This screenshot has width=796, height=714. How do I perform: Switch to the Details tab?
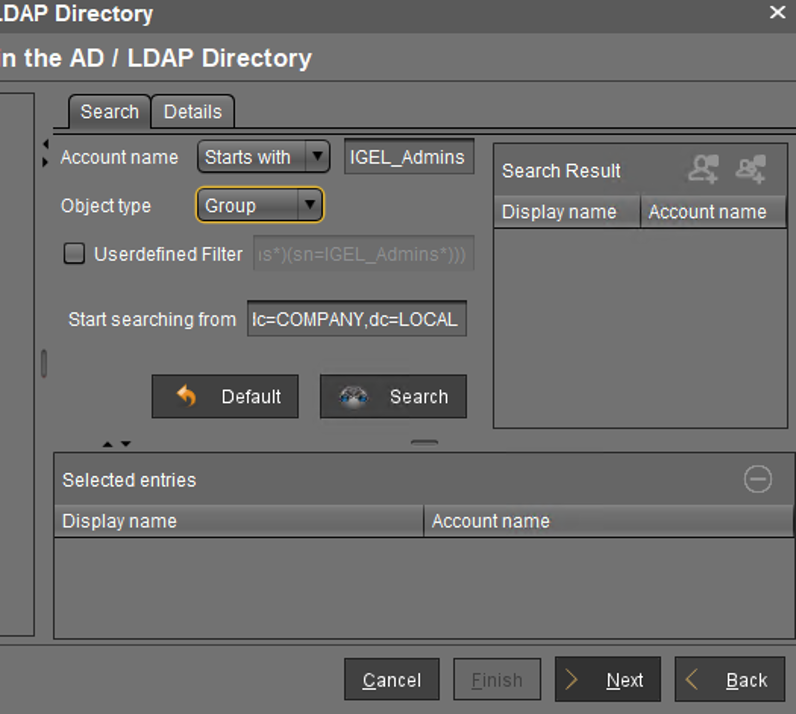click(193, 112)
